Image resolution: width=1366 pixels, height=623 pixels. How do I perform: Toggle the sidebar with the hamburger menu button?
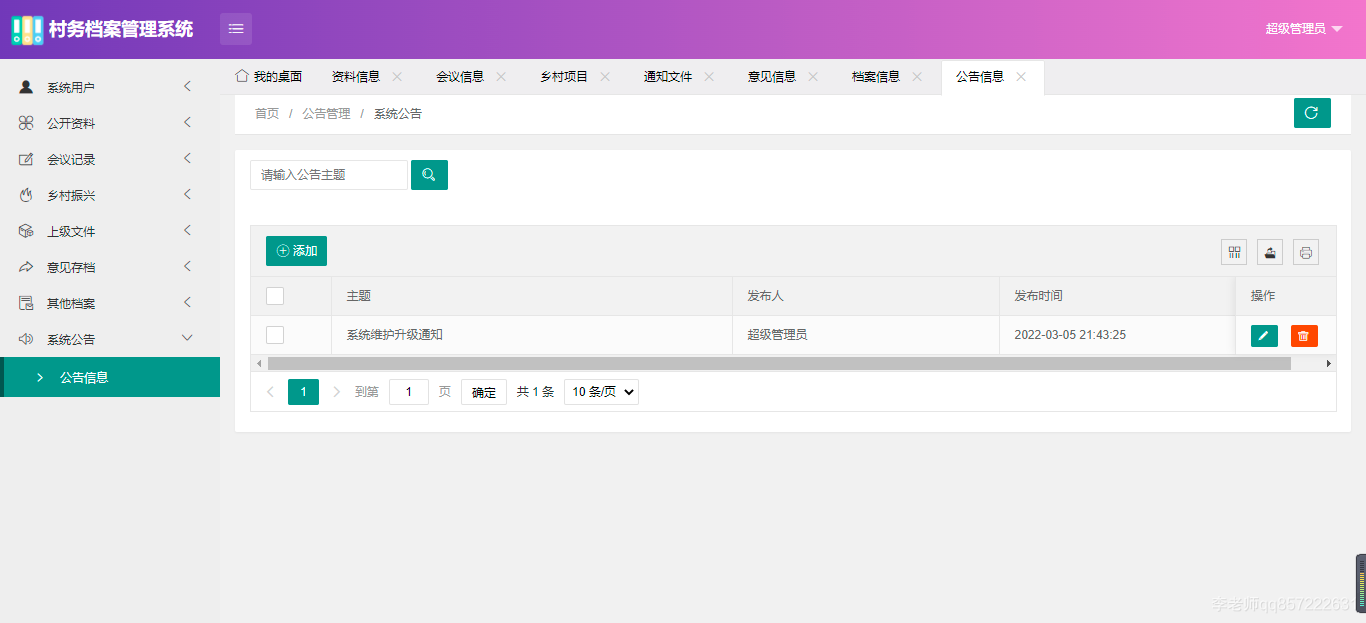pos(236,29)
